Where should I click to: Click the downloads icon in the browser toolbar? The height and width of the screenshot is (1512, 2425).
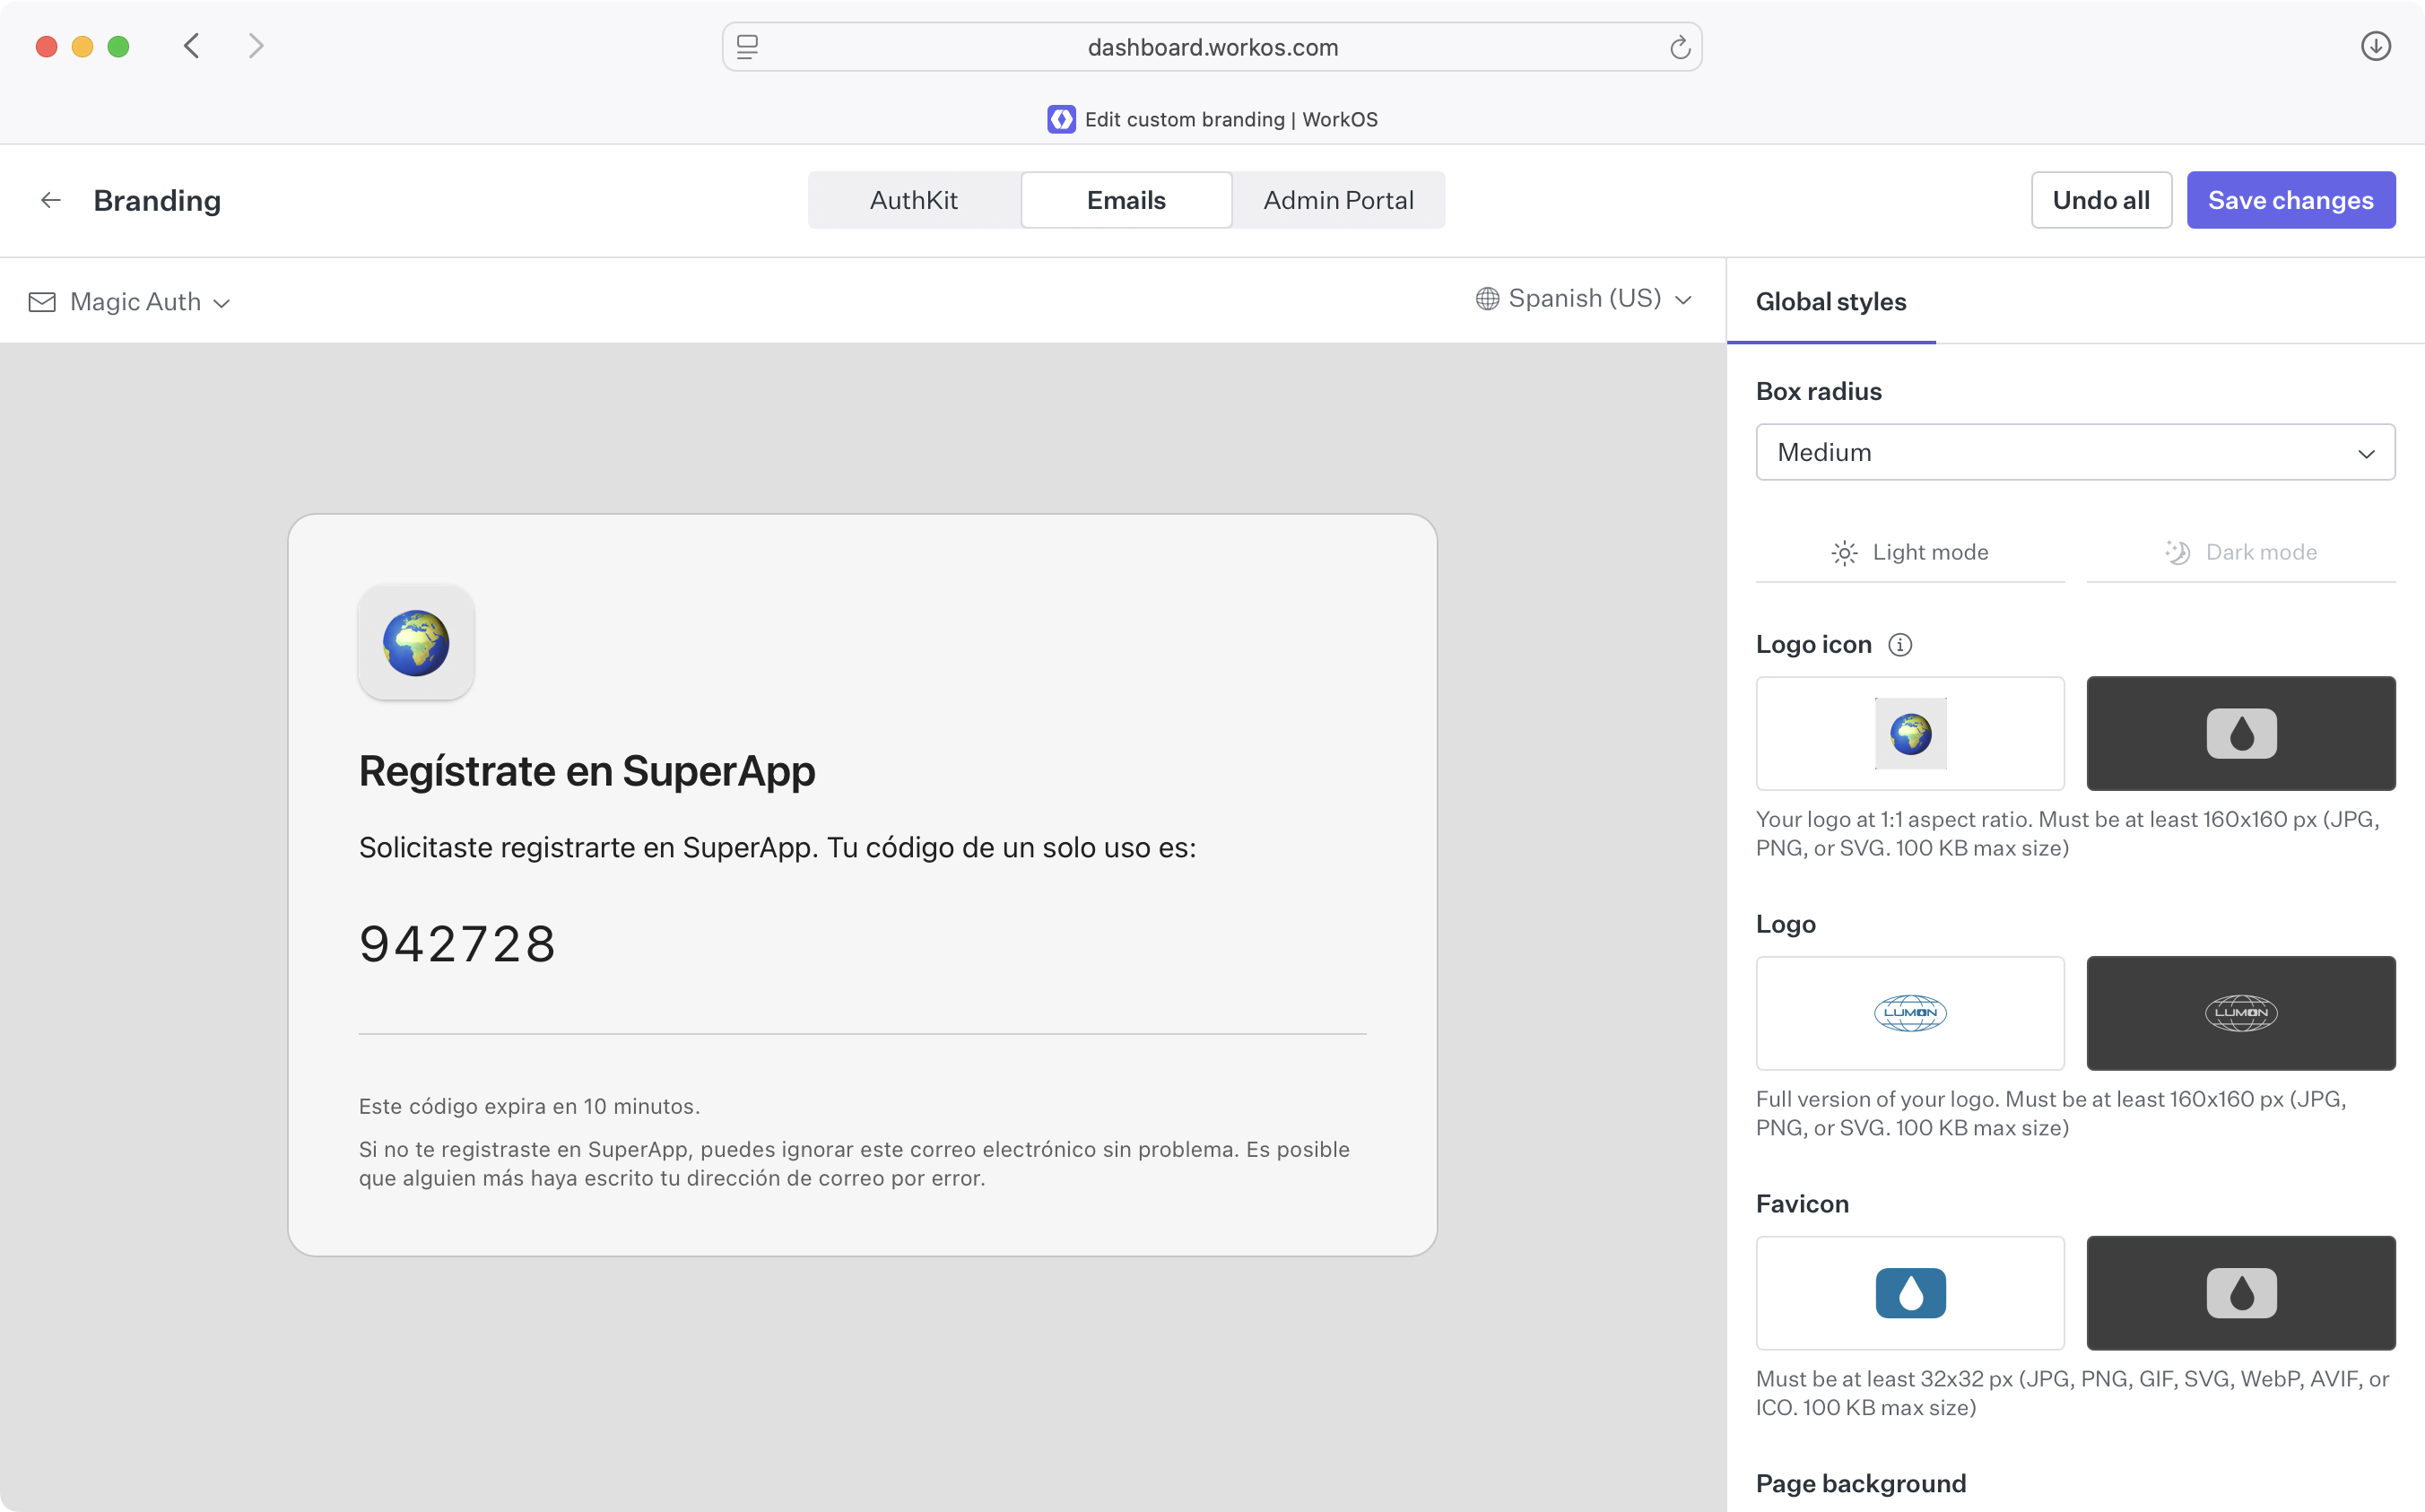[x=2376, y=46]
